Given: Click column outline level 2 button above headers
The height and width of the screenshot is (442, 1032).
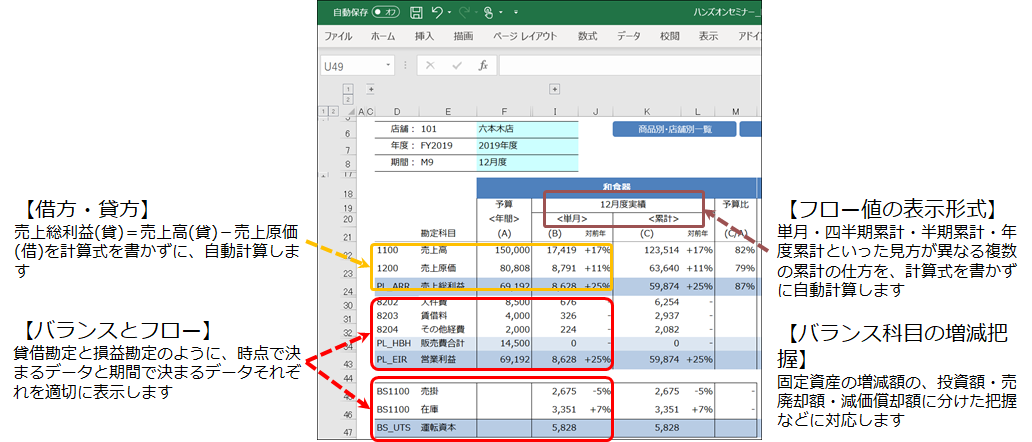Looking at the screenshot, I should (x=348, y=99).
